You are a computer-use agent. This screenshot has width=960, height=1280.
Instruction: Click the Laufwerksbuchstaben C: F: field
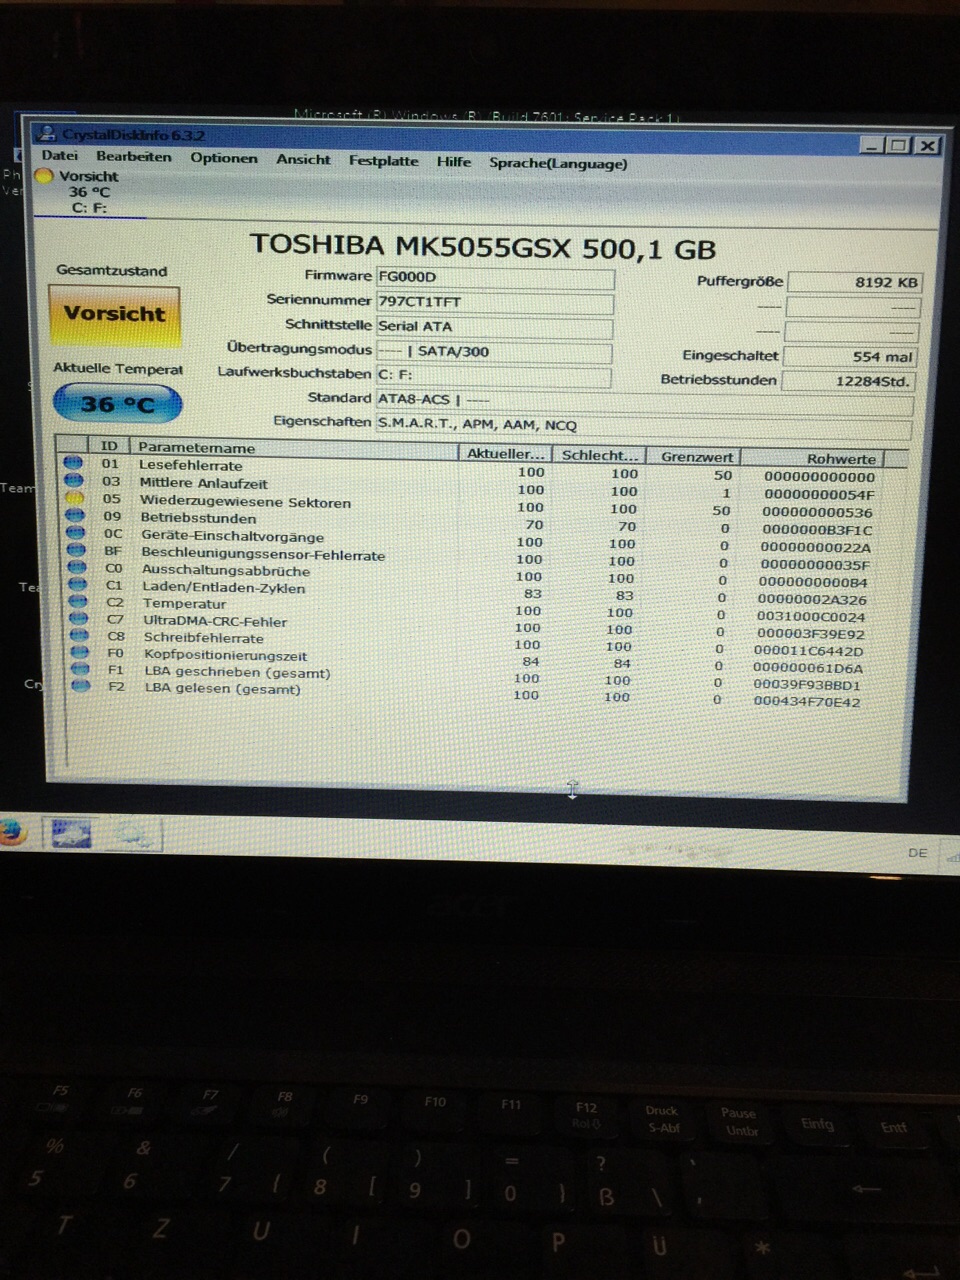(493, 375)
